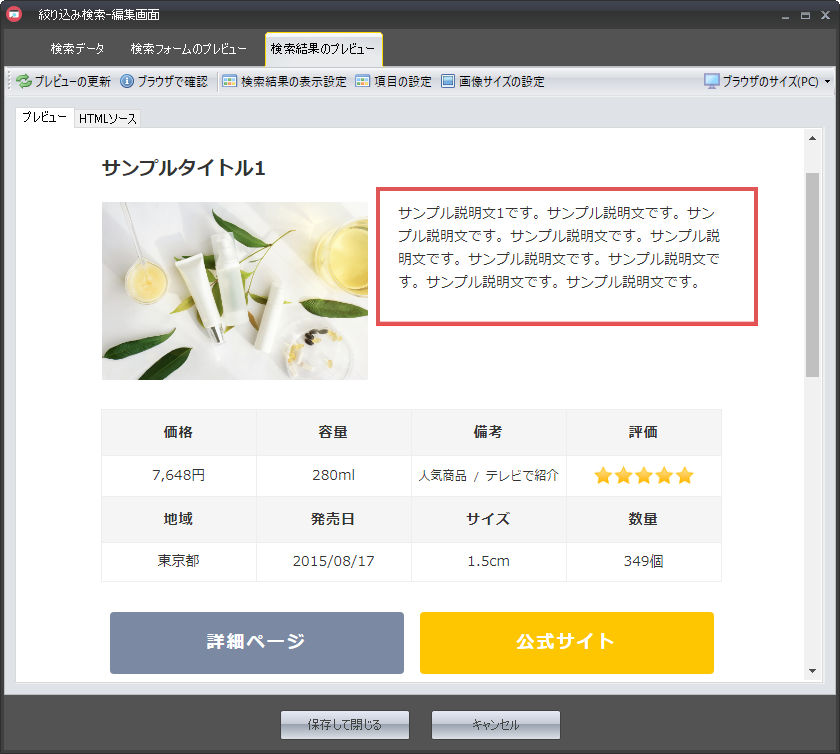Expand the ブラウザのサイズ(PC) dropdown arrow
This screenshot has width=840, height=754.
[828, 82]
